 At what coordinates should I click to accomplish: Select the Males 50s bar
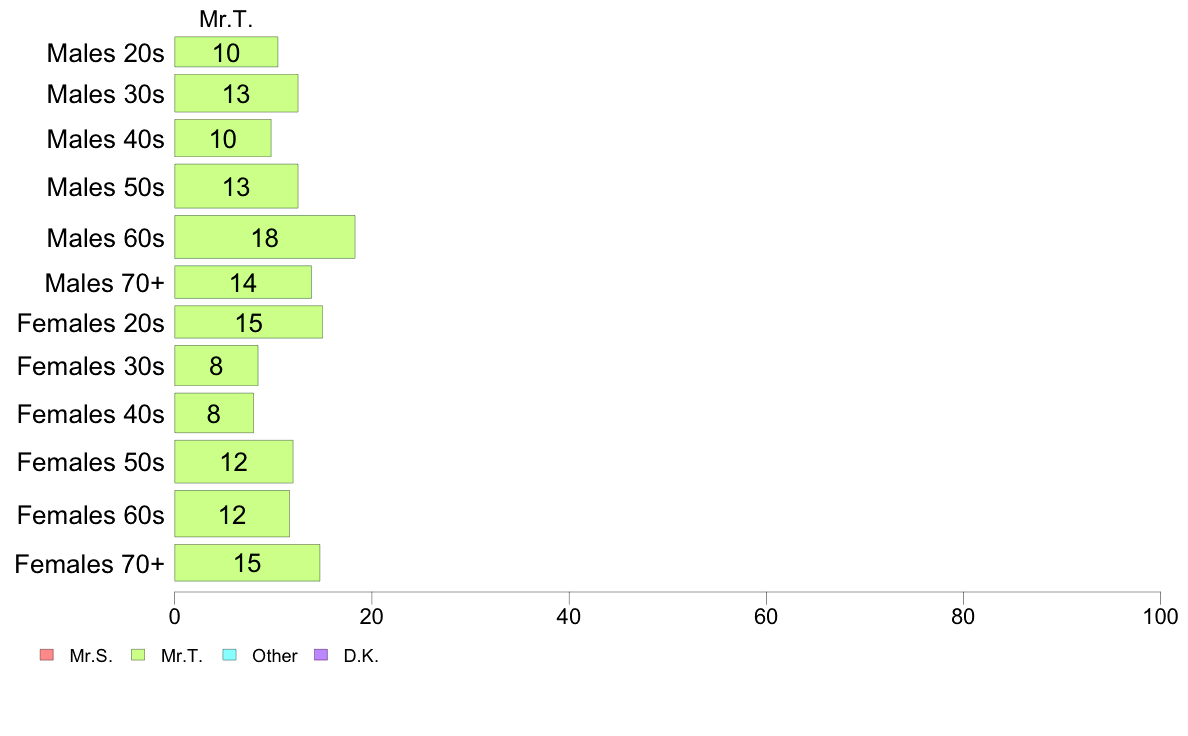click(236, 186)
